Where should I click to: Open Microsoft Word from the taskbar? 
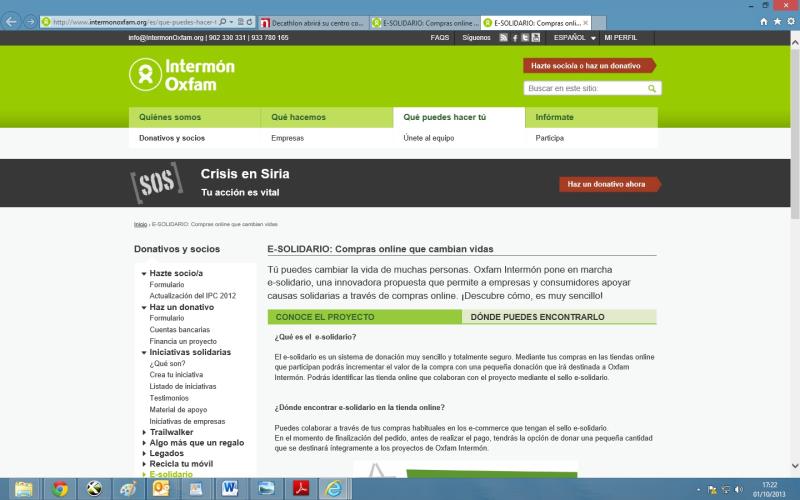click(x=230, y=489)
